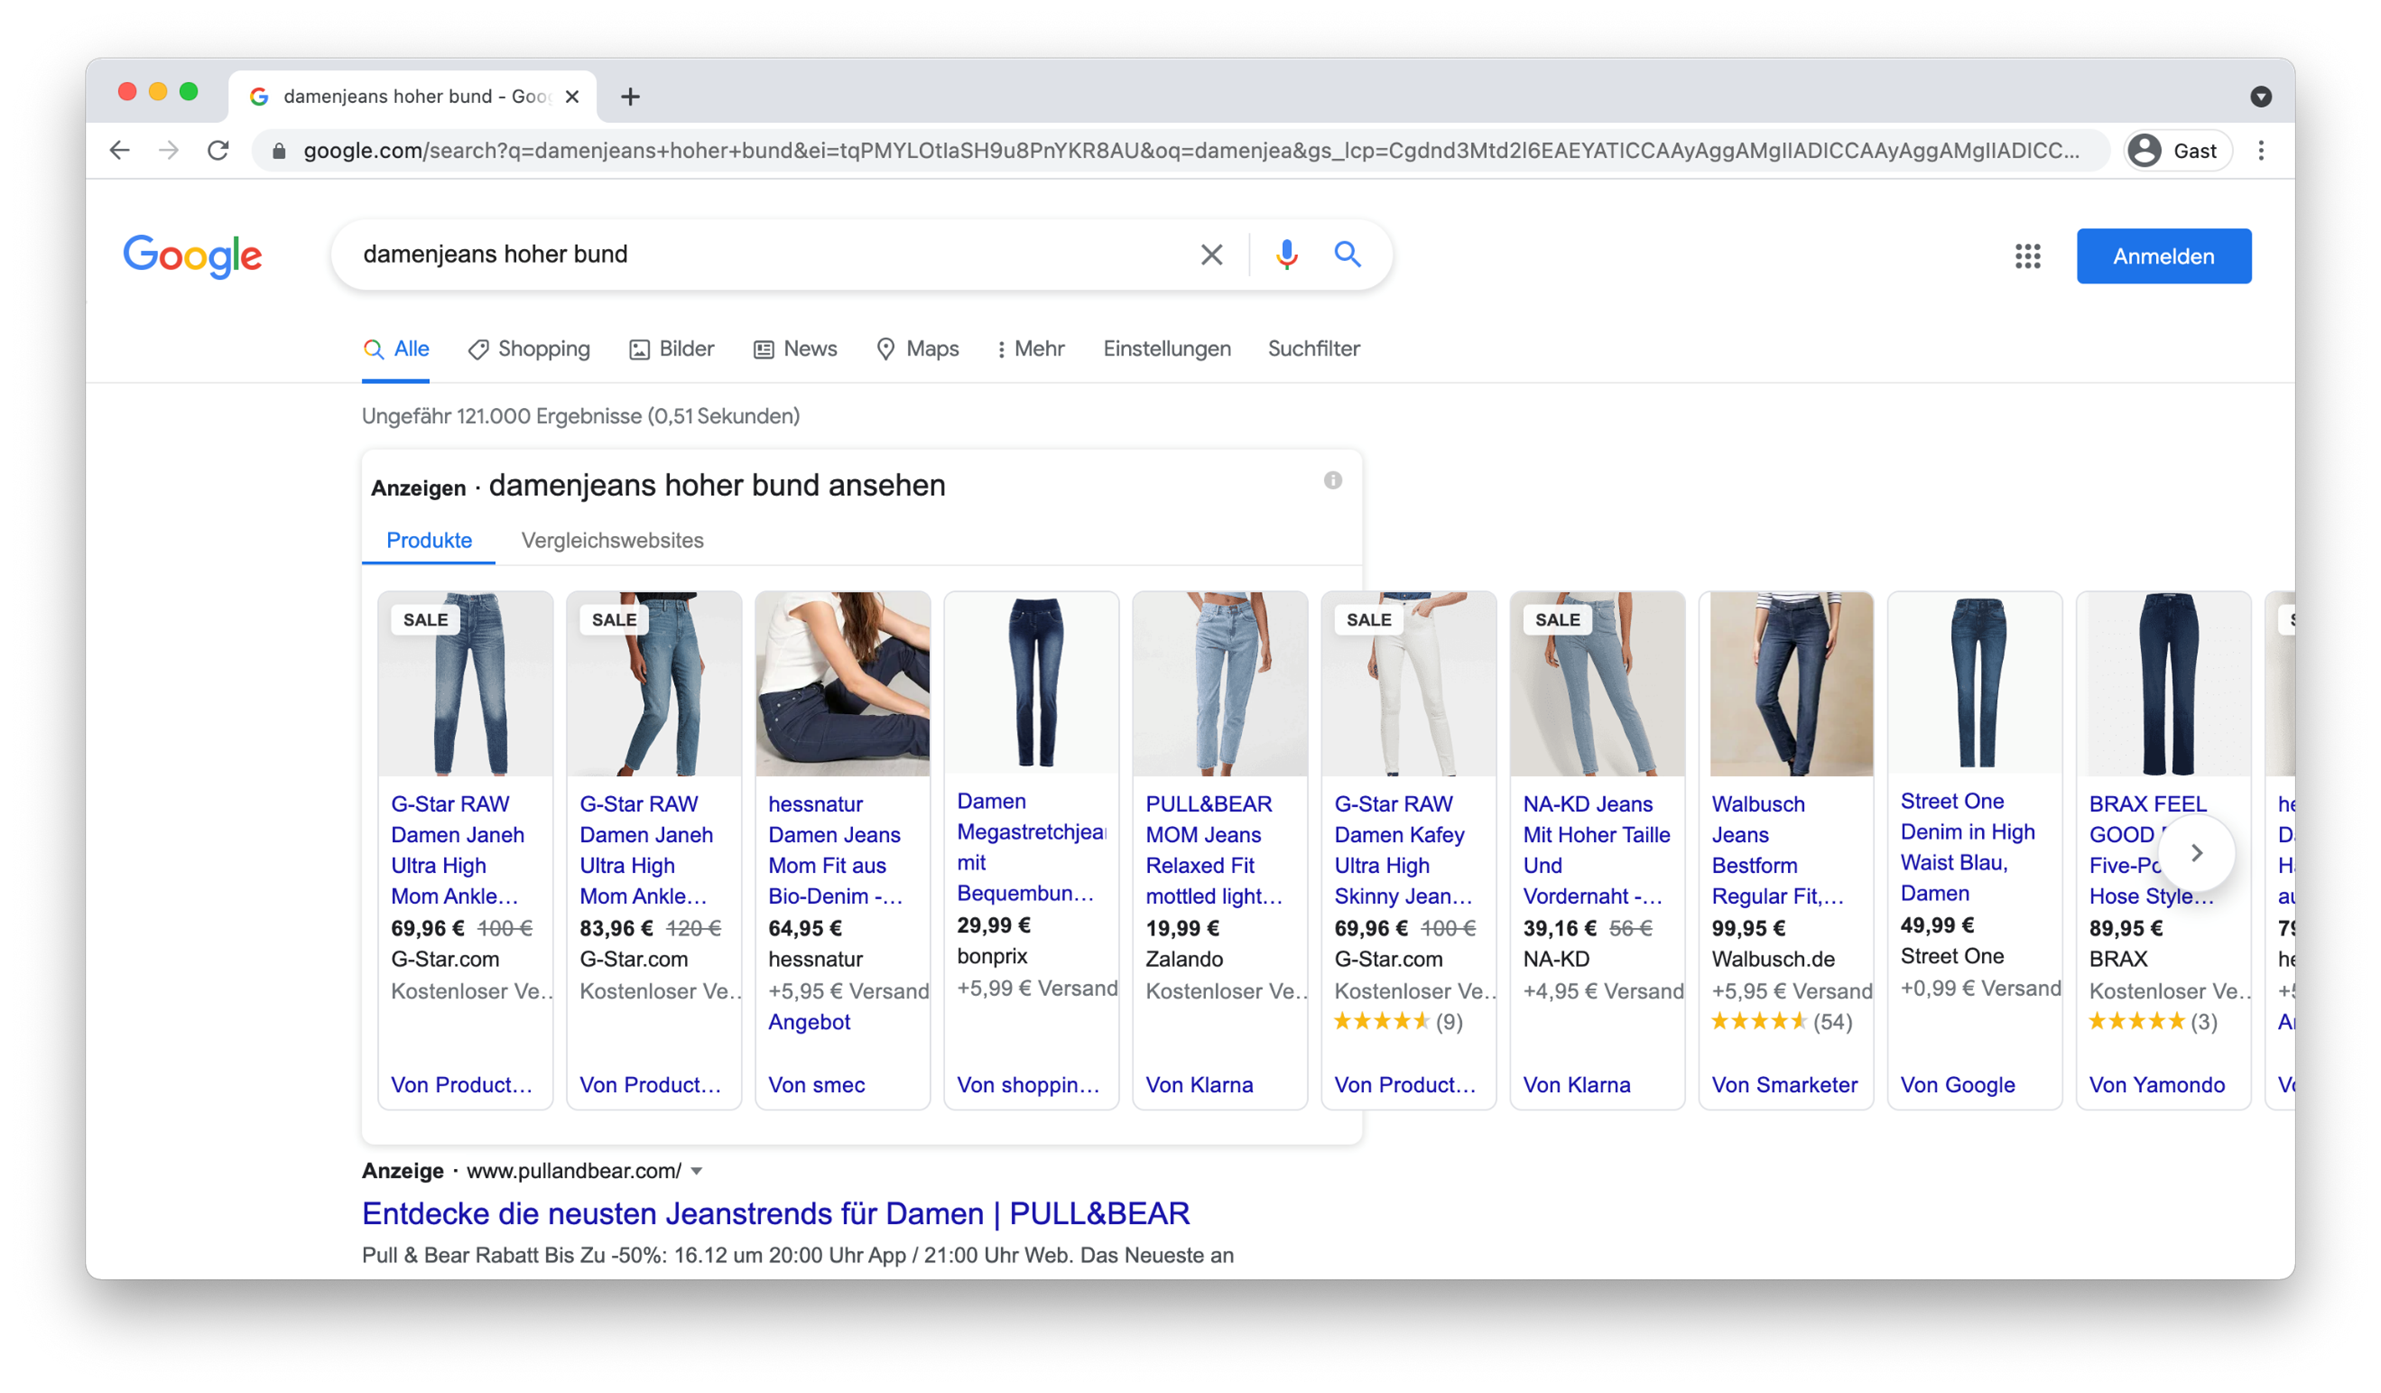2381x1393 pixels.
Task: Click the ad info icon
Action: [1332, 481]
